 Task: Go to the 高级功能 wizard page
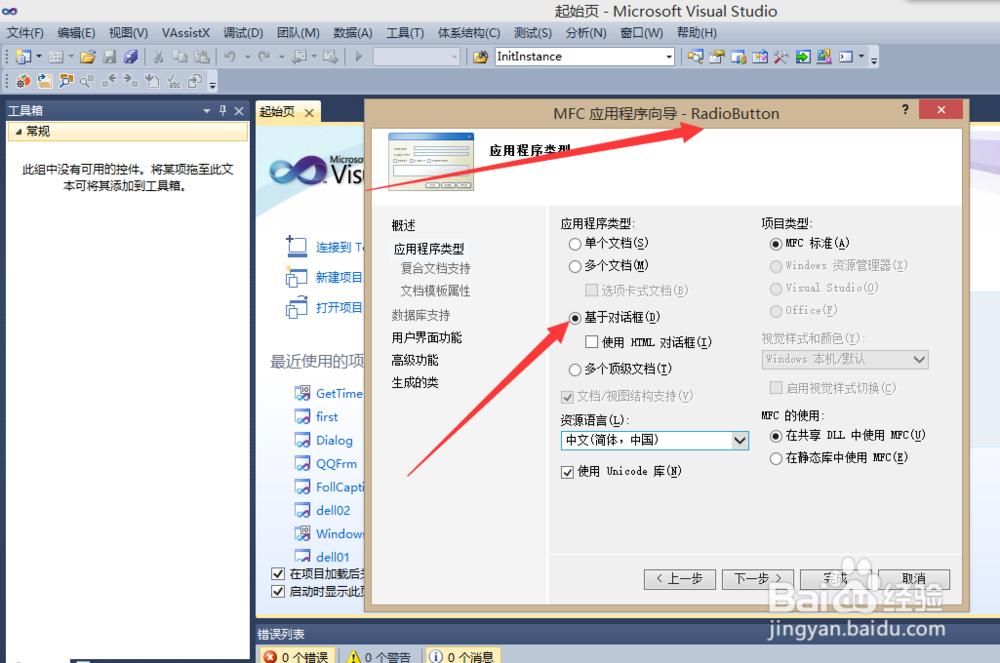pyautogui.click(x=415, y=360)
